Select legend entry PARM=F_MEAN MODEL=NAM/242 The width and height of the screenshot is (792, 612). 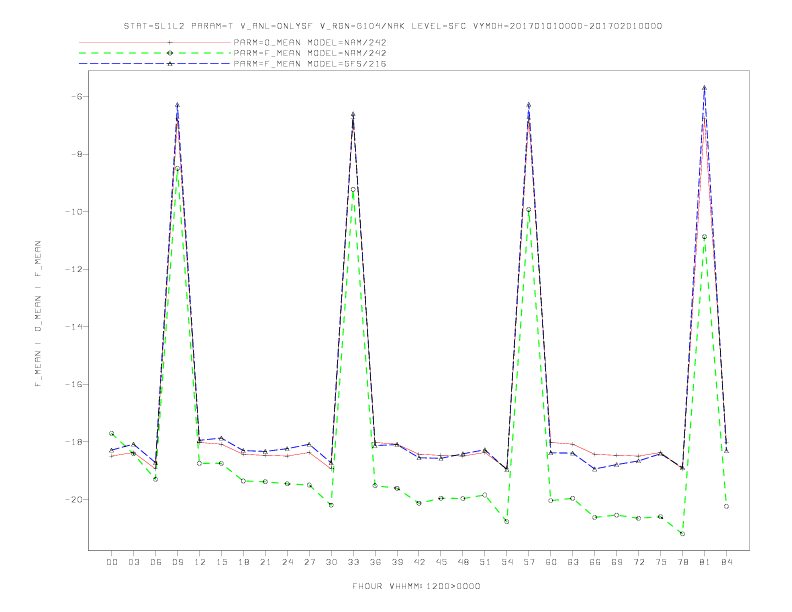[310, 53]
